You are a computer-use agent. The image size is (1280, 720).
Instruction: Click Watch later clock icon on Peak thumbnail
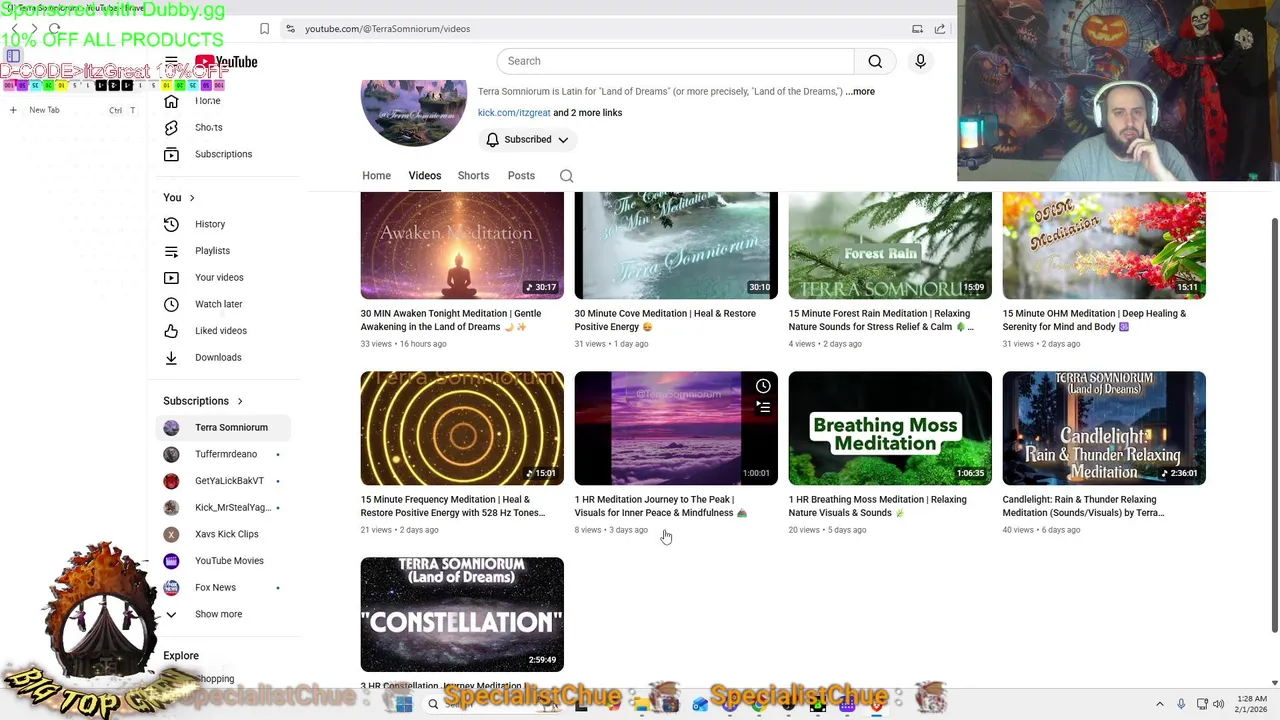pyautogui.click(x=763, y=386)
